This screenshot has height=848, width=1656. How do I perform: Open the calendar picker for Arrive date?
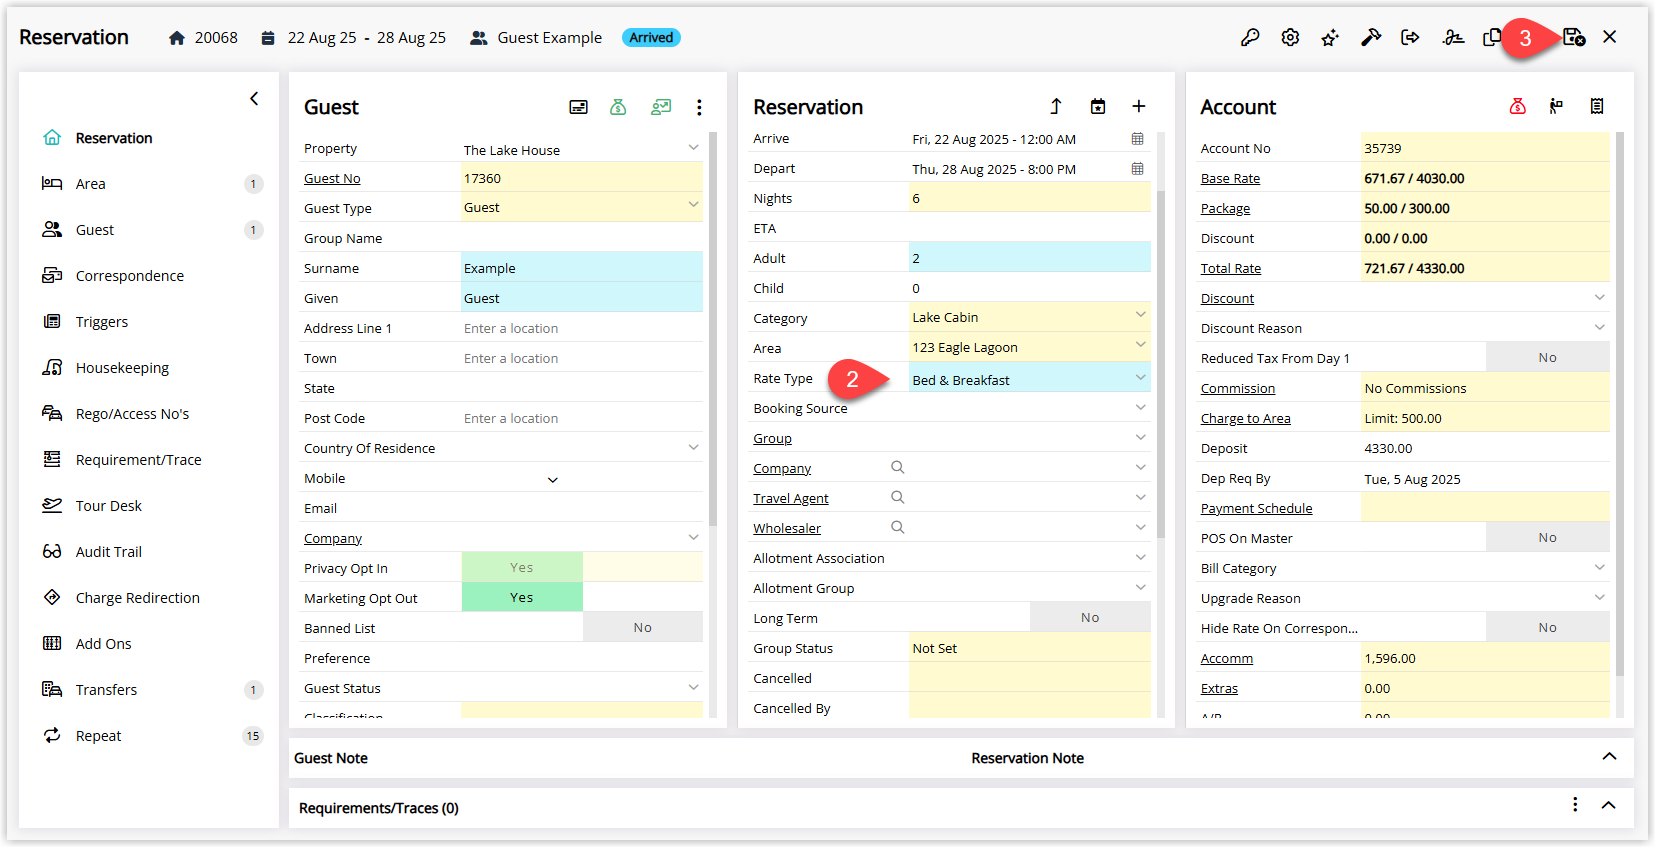[1137, 139]
